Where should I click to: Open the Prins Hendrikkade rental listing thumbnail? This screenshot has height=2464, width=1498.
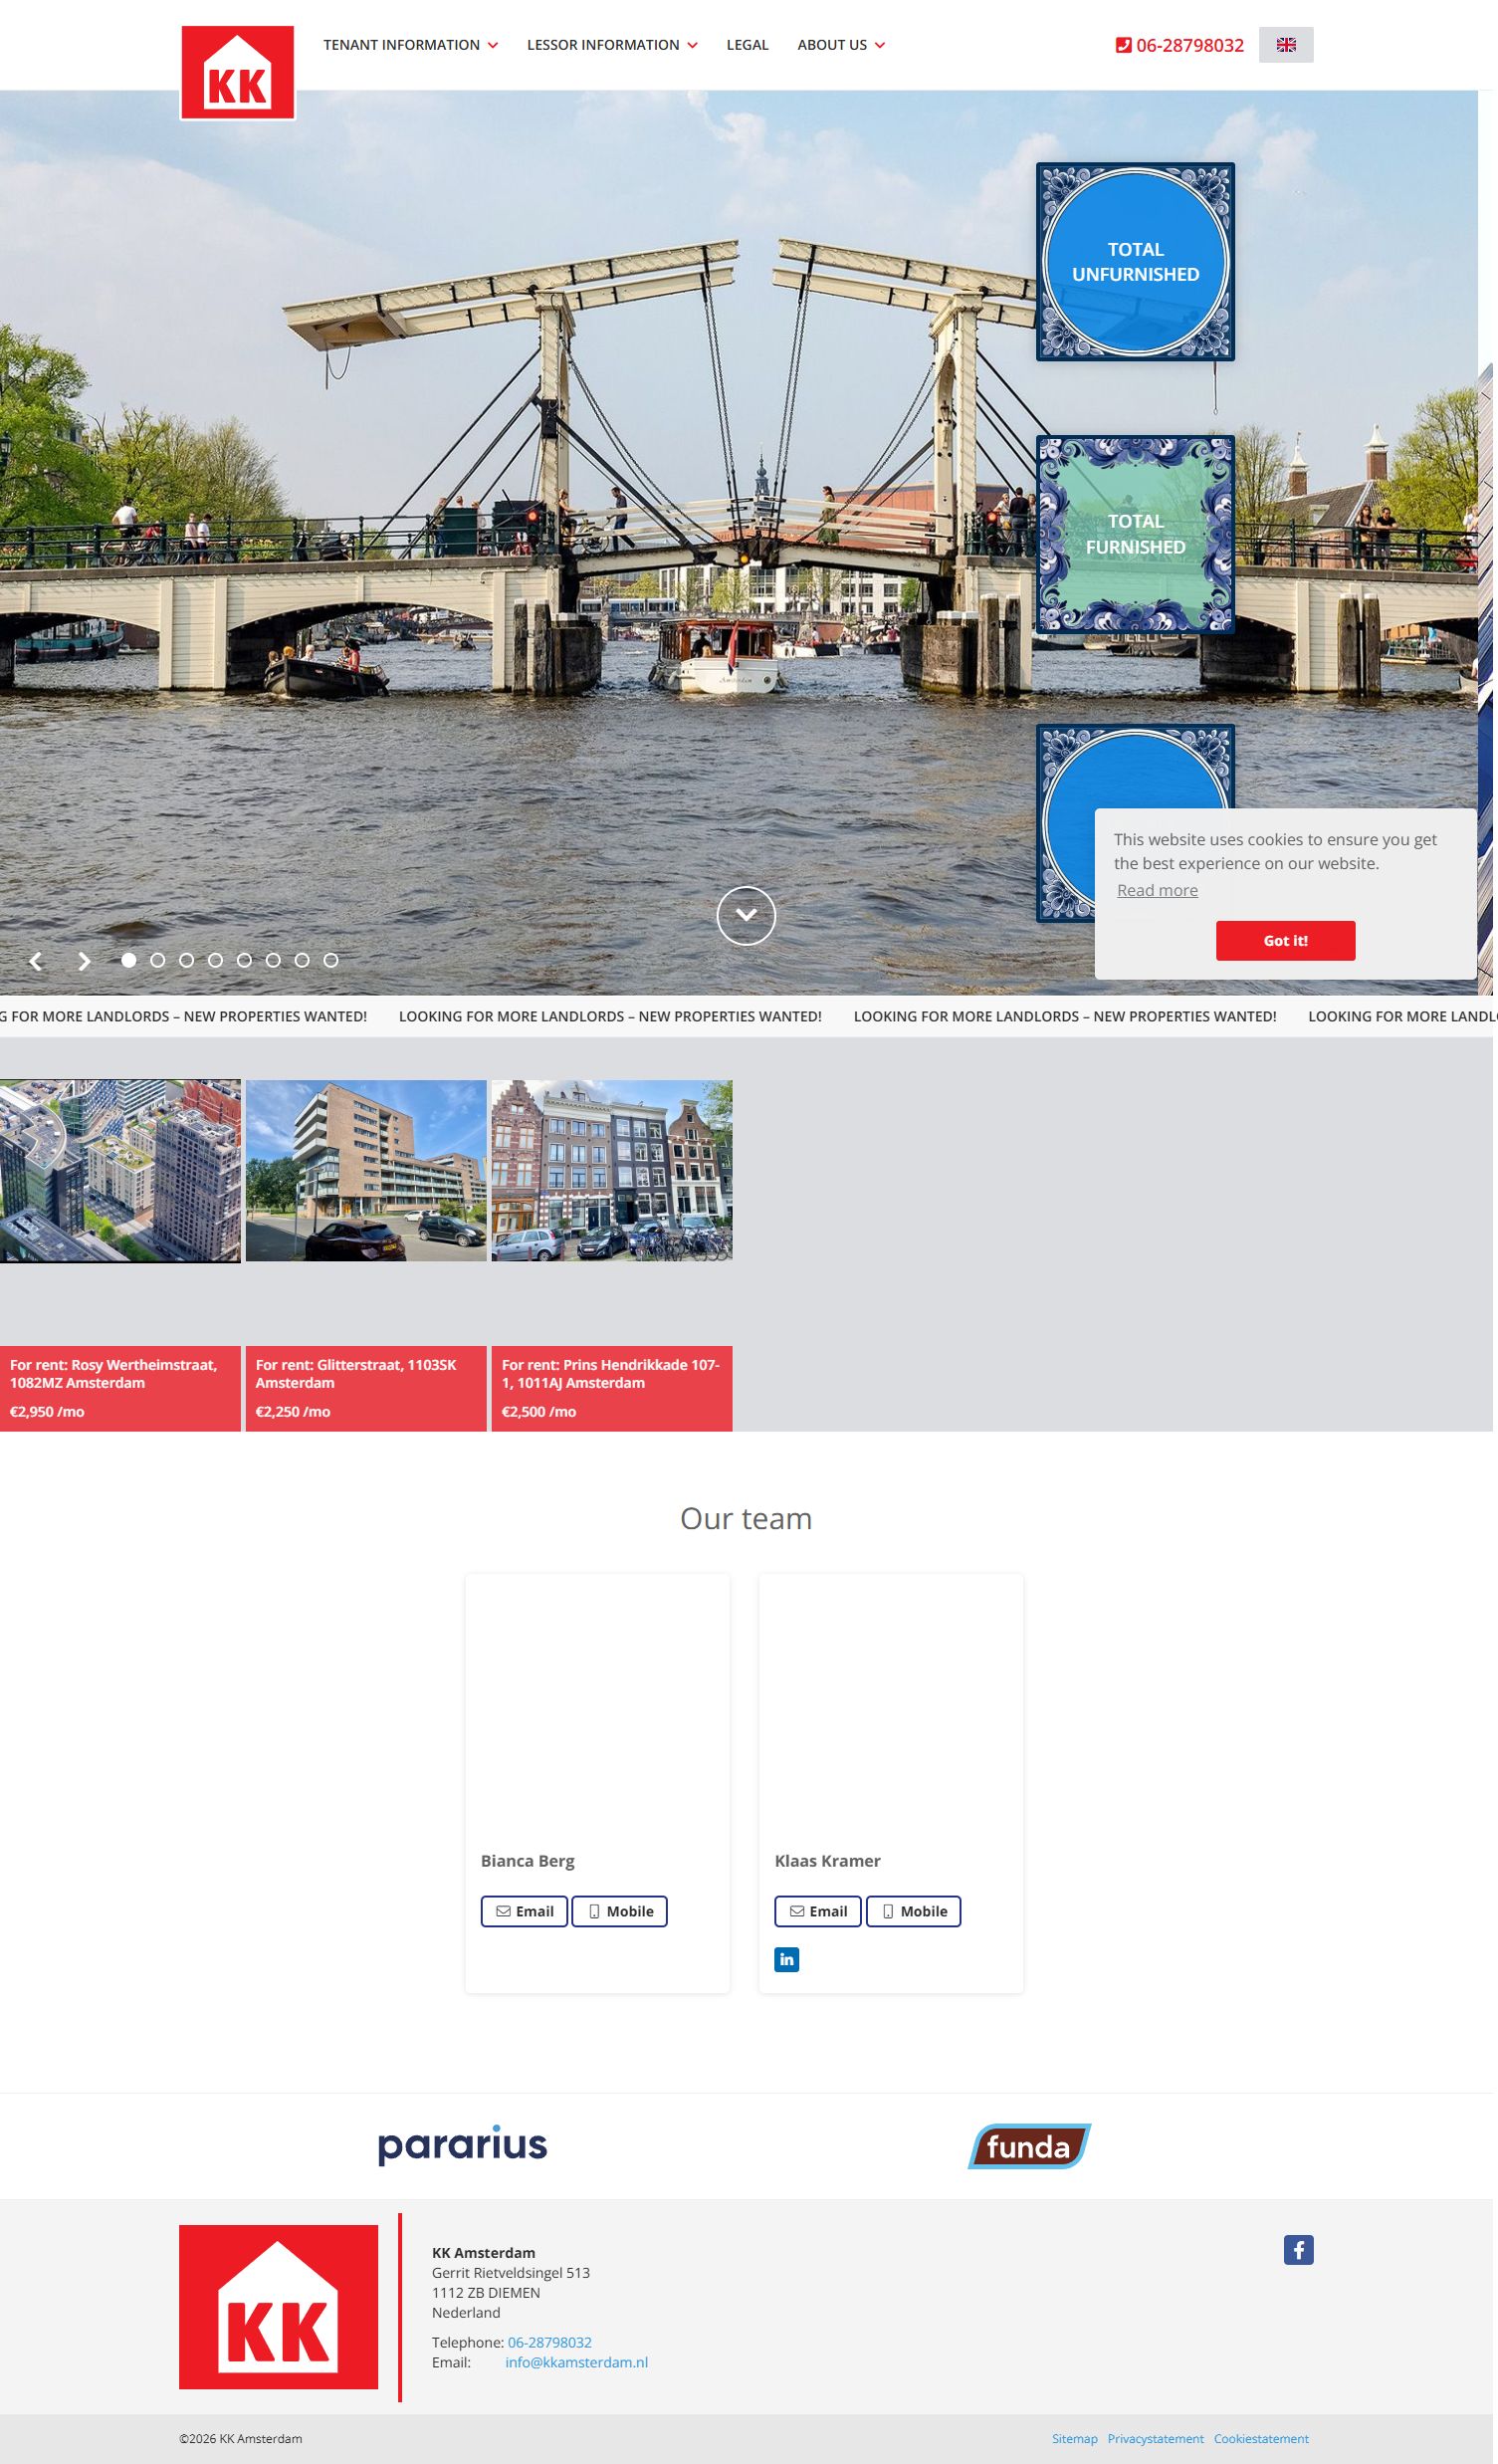coord(613,1174)
